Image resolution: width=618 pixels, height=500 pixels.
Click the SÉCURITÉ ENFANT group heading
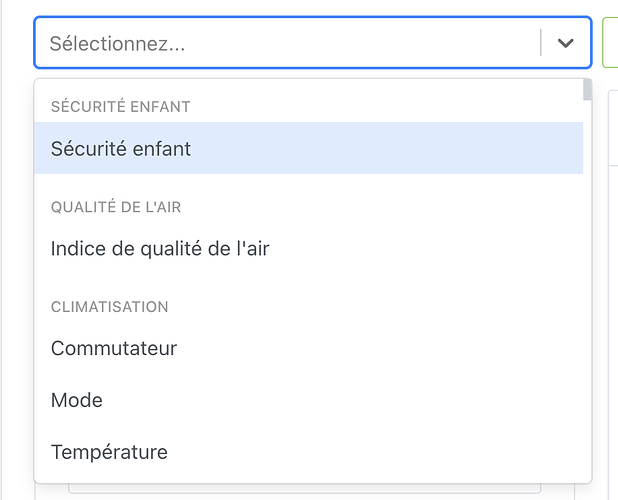(120, 106)
